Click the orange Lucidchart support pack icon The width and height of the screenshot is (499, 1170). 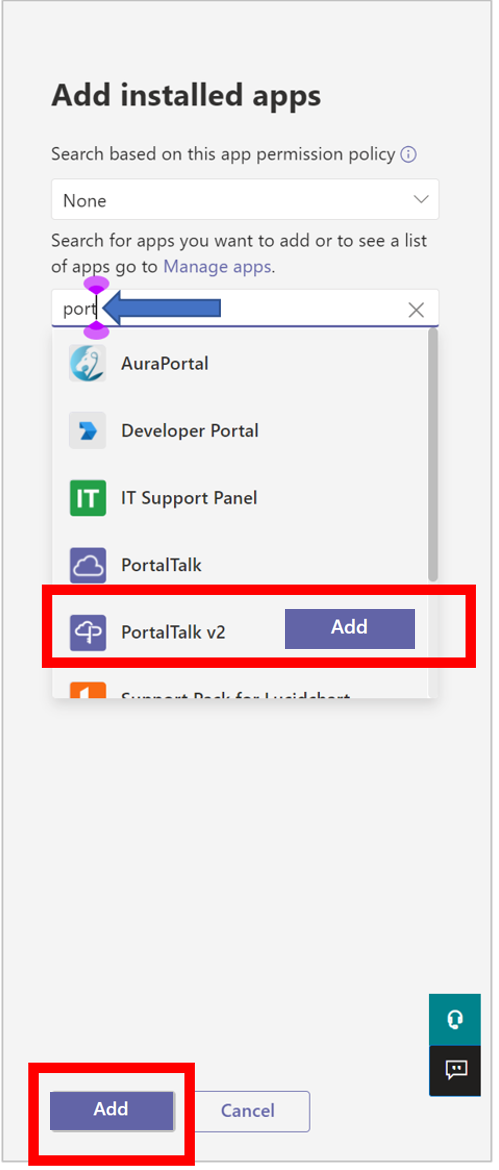click(x=87, y=690)
